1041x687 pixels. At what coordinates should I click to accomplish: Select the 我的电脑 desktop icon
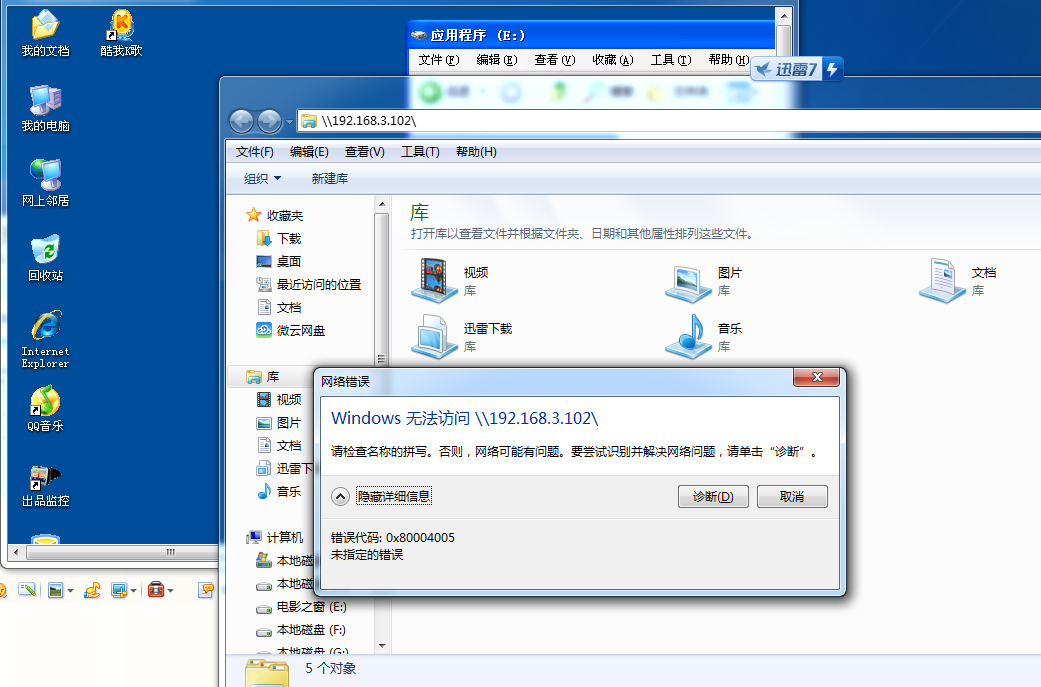click(45, 108)
